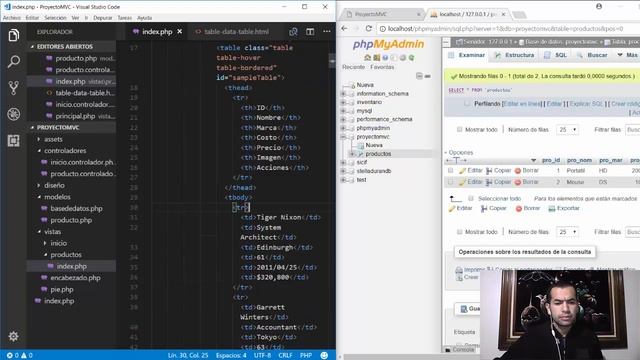Image resolution: width=640 pixels, height=360 pixels.
Task: Open the SQL tab in phpMyAdmin
Action: click(556, 55)
